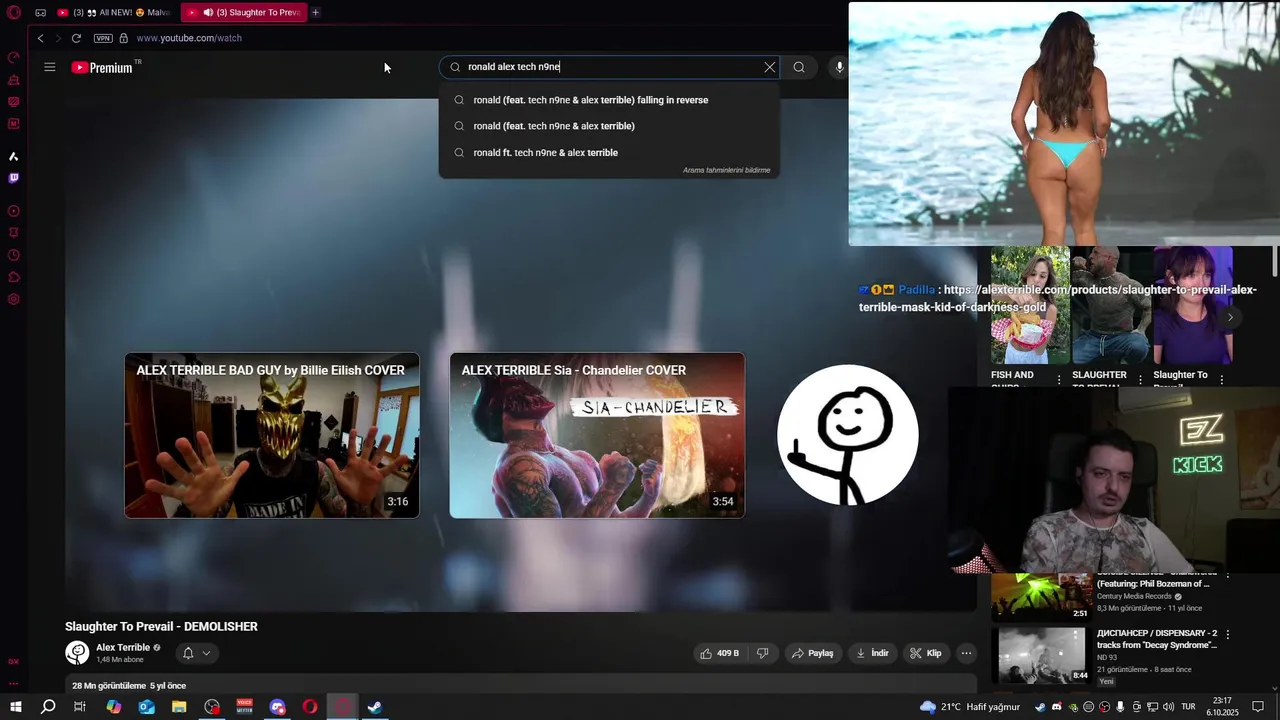
Task: Switch to the 'All NEW! Malva' YouTube tab
Action: pos(114,12)
